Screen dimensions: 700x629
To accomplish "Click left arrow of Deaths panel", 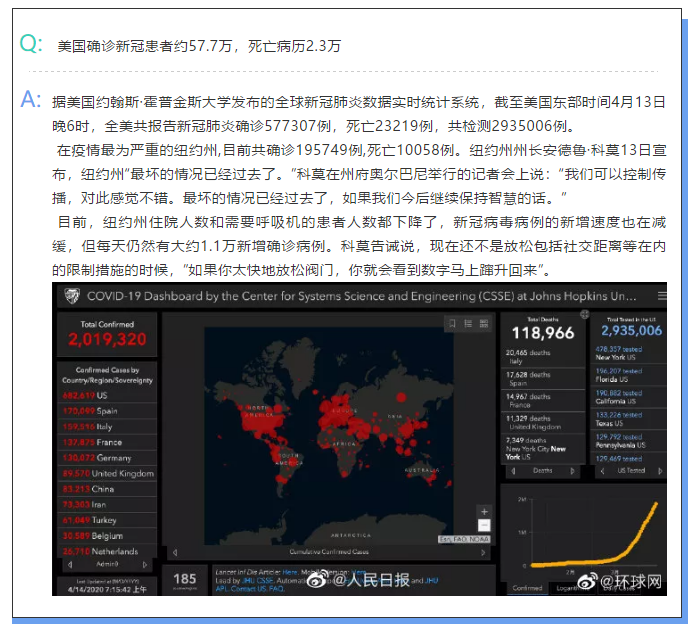I will click(x=513, y=471).
